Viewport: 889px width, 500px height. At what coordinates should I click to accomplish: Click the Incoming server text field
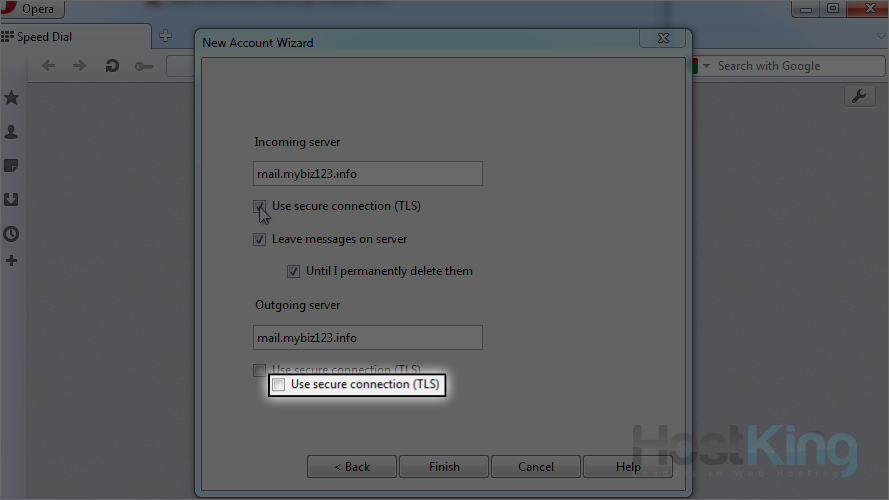tap(368, 174)
